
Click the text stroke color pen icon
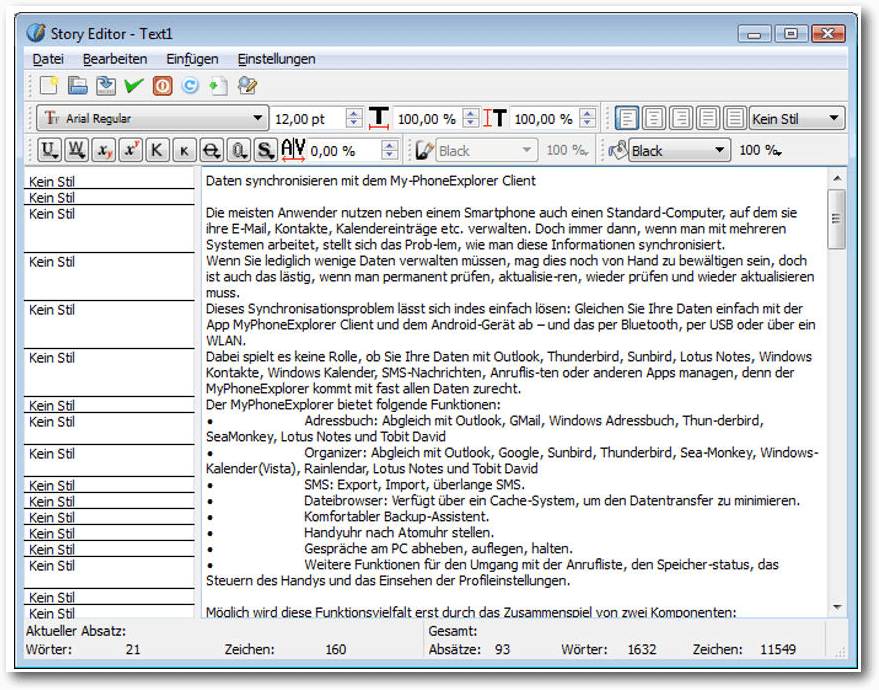[425, 150]
